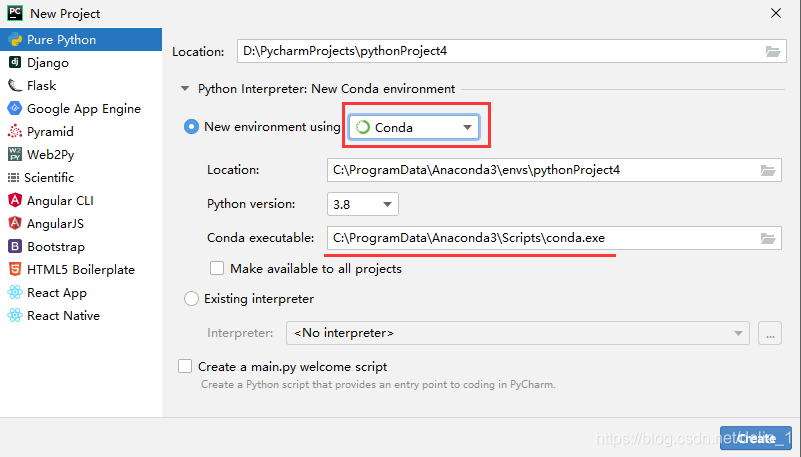
Task: Select Django project type
Action: 81,63
